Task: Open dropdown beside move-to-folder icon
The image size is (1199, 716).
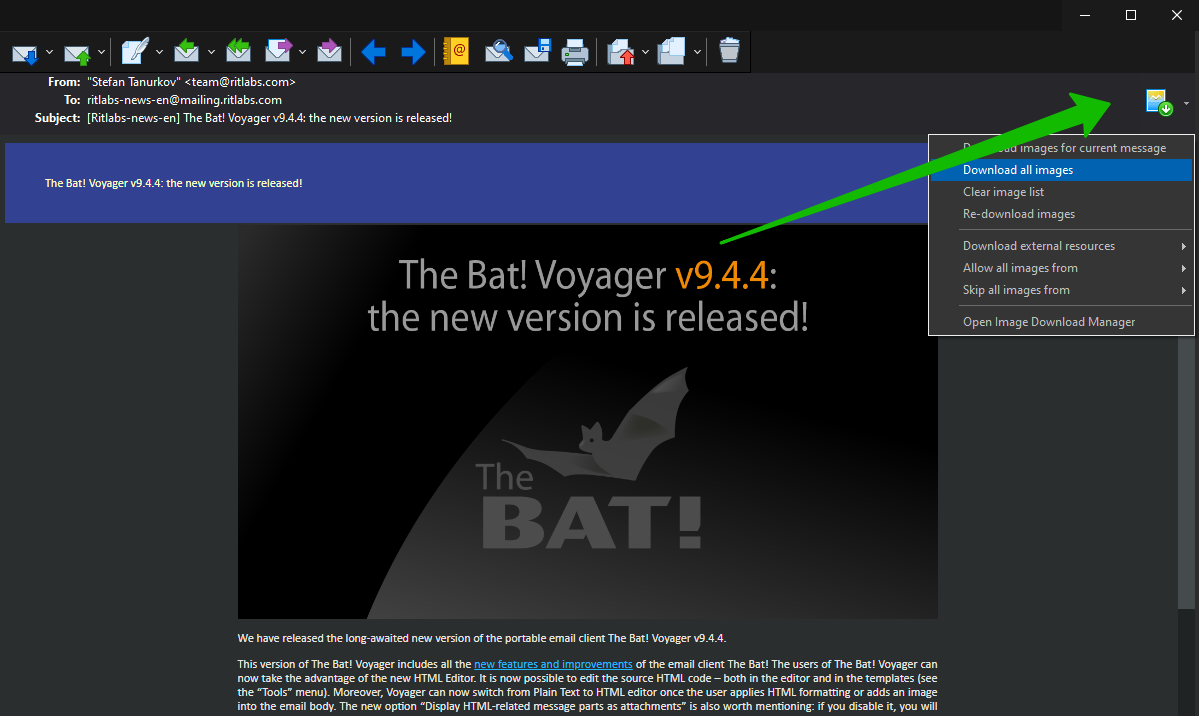Action: [645, 52]
